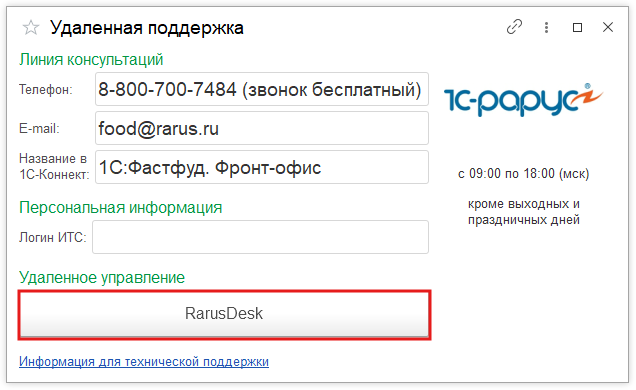Image resolution: width=636 pixels, height=390 pixels.
Task: Close the Удаленная поддержка window
Action: (608, 27)
